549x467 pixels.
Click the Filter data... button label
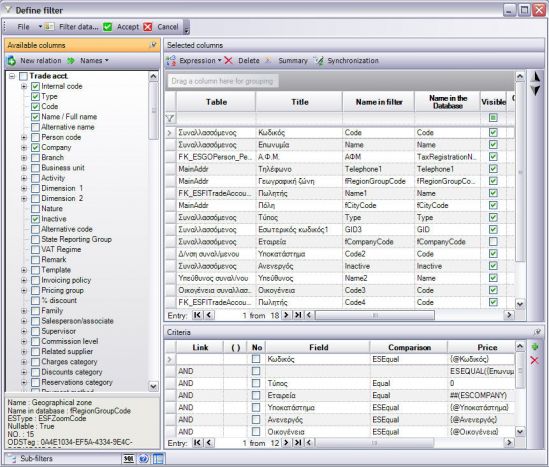click(x=79, y=27)
